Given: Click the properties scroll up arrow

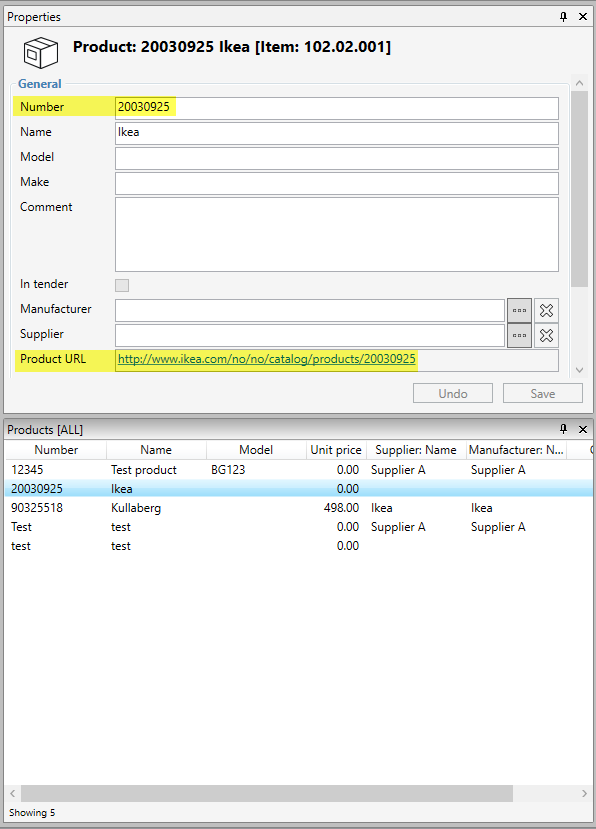Looking at the screenshot, I should (x=580, y=83).
